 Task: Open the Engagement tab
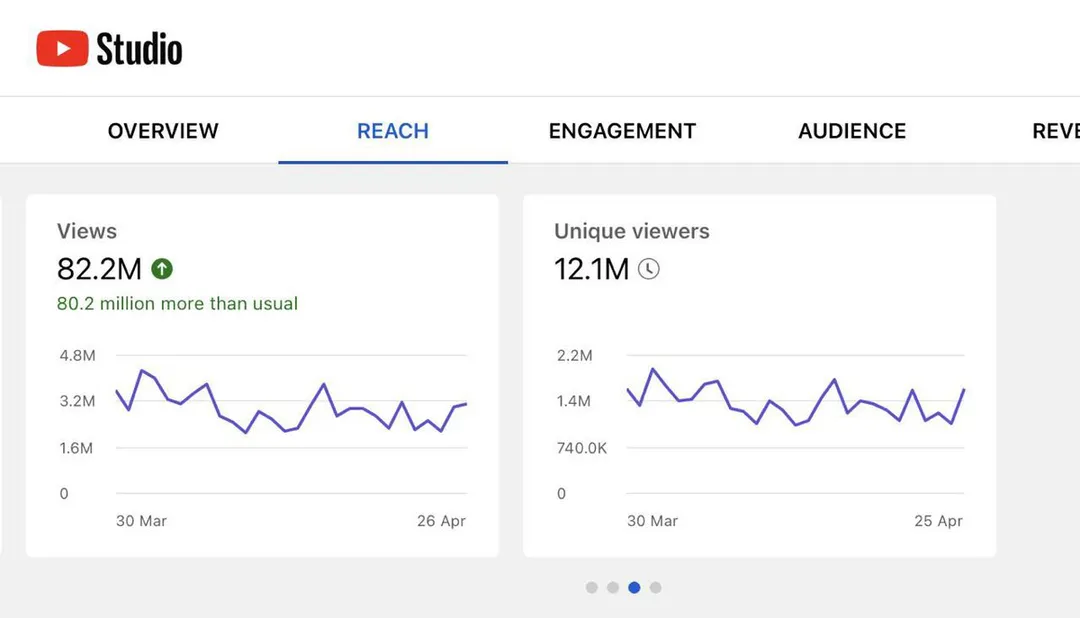(x=622, y=131)
